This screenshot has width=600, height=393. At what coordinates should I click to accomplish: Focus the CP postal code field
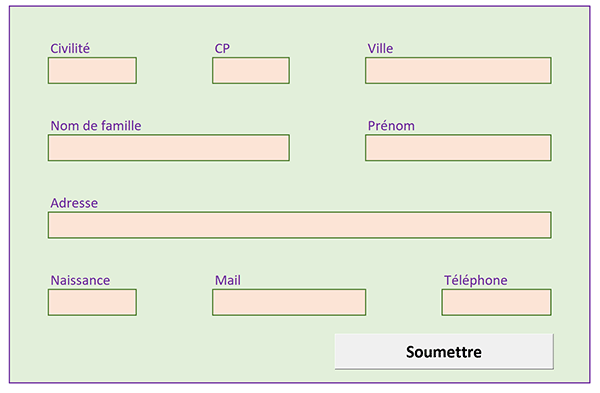pos(251,70)
